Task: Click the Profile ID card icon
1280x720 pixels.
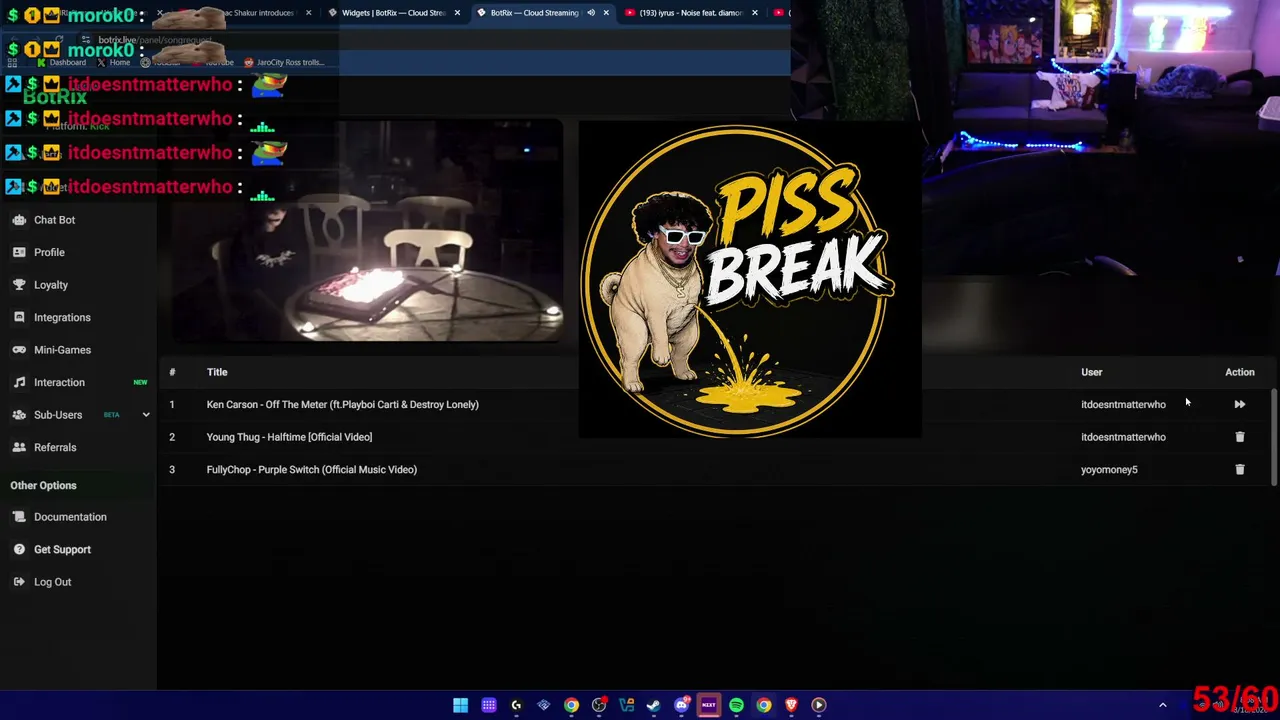Action: [19, 252]
